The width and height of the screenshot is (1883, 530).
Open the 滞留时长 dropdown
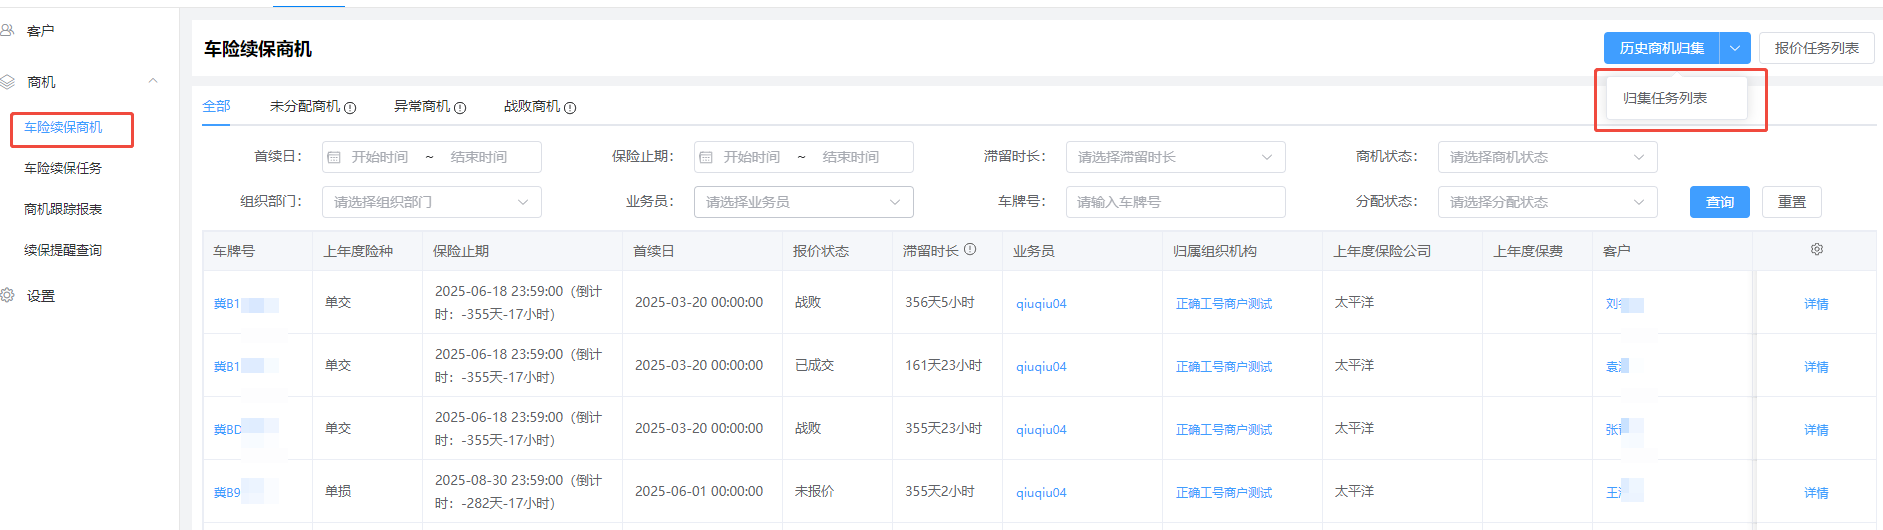(x=1175, y=157)
